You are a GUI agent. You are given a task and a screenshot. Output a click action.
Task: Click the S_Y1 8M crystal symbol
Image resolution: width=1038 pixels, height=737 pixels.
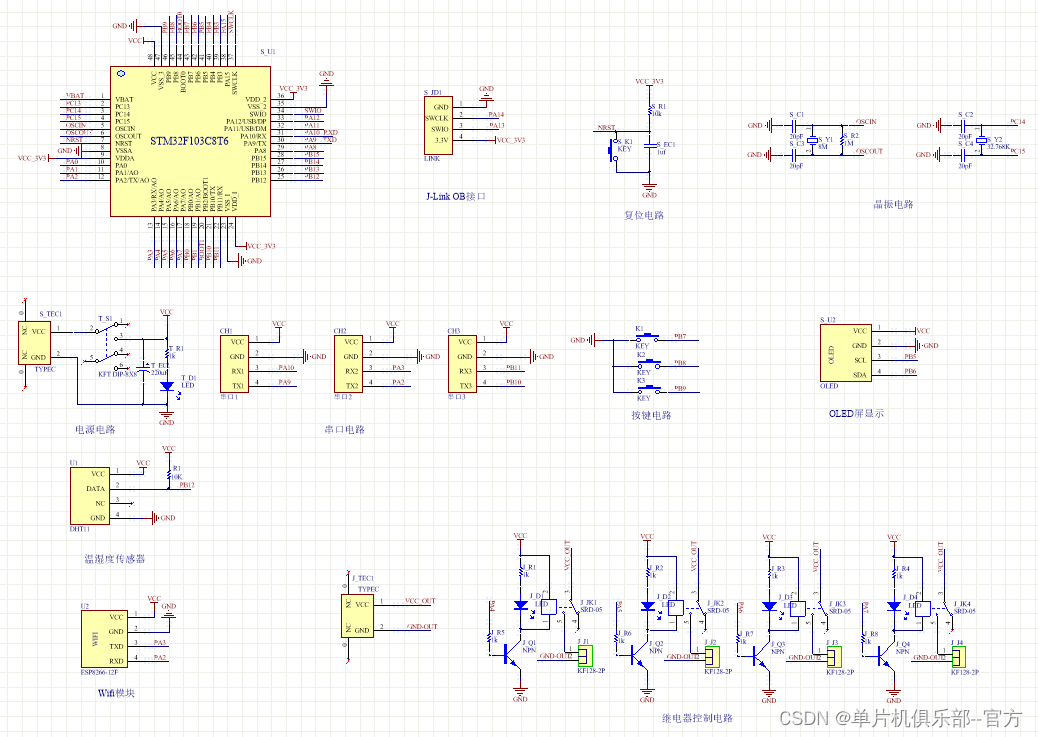pyautogui.click(x=812, y=141)
